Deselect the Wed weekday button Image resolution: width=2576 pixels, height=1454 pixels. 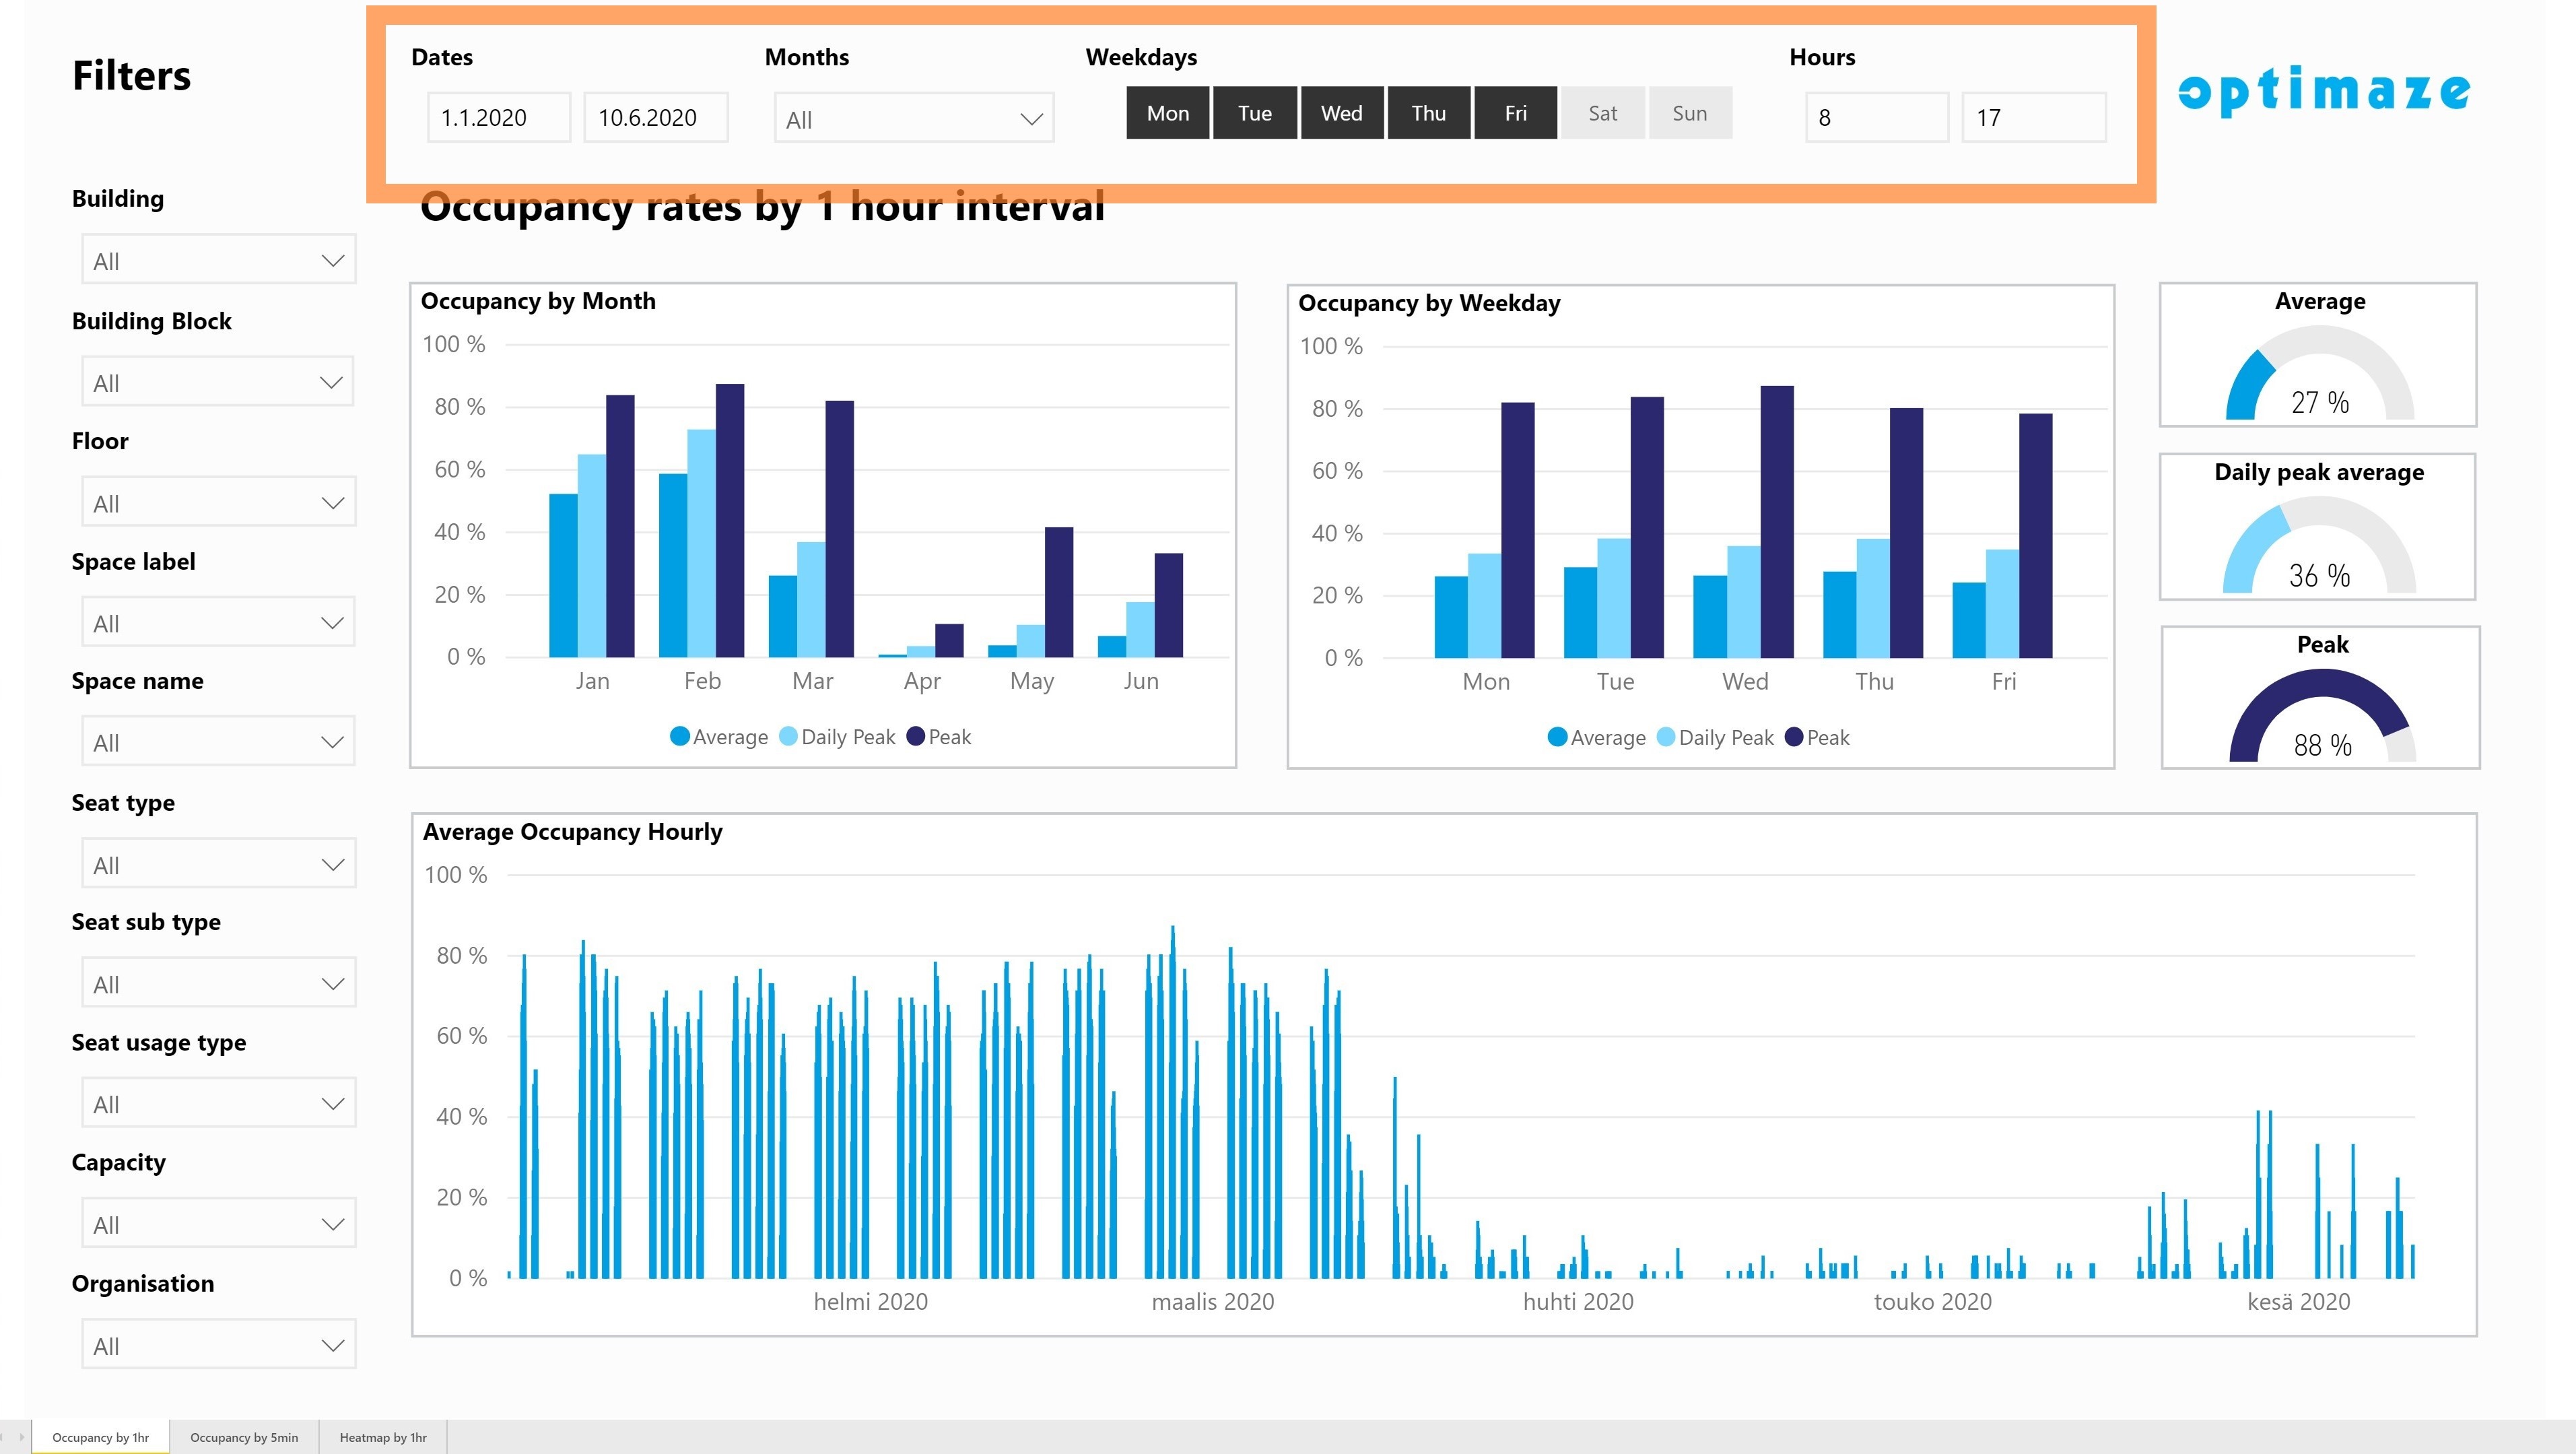(x=1341, y=113)
